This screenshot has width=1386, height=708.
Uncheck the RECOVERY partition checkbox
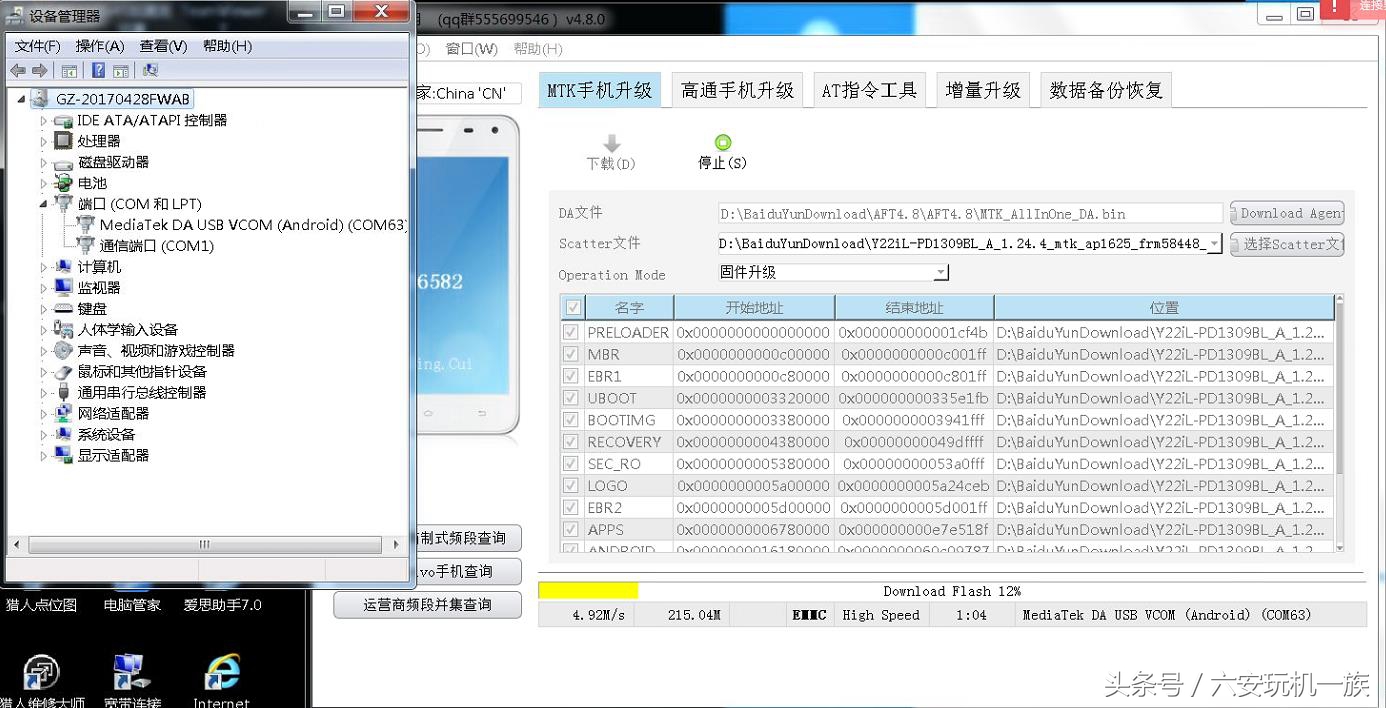point(570,441)
